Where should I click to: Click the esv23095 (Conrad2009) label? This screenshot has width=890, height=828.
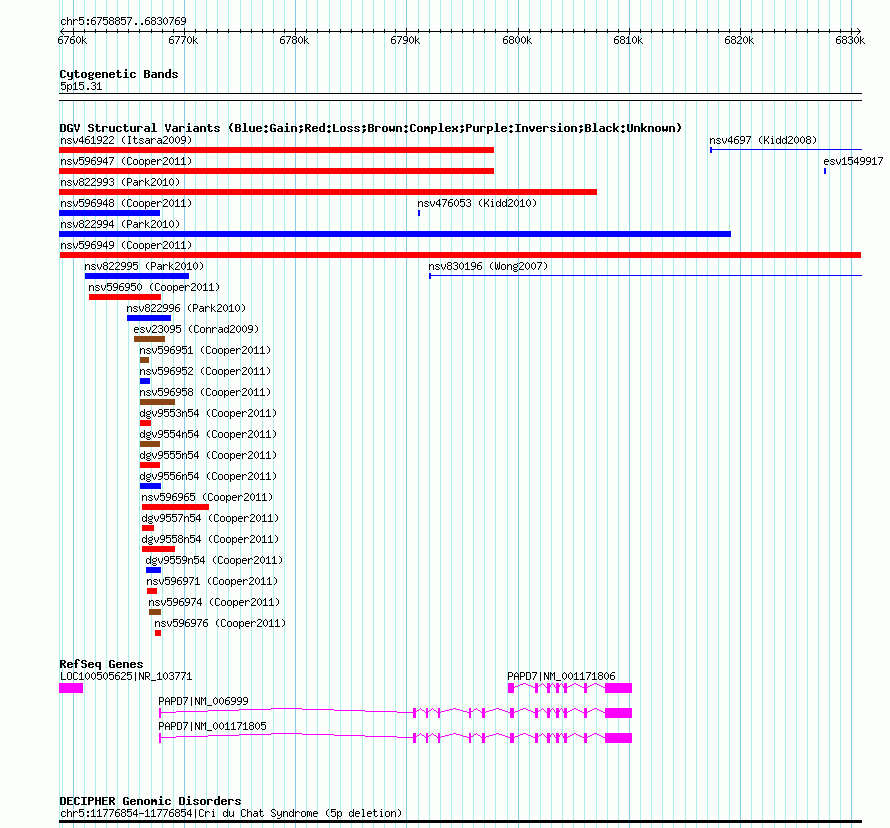point(196,329)
